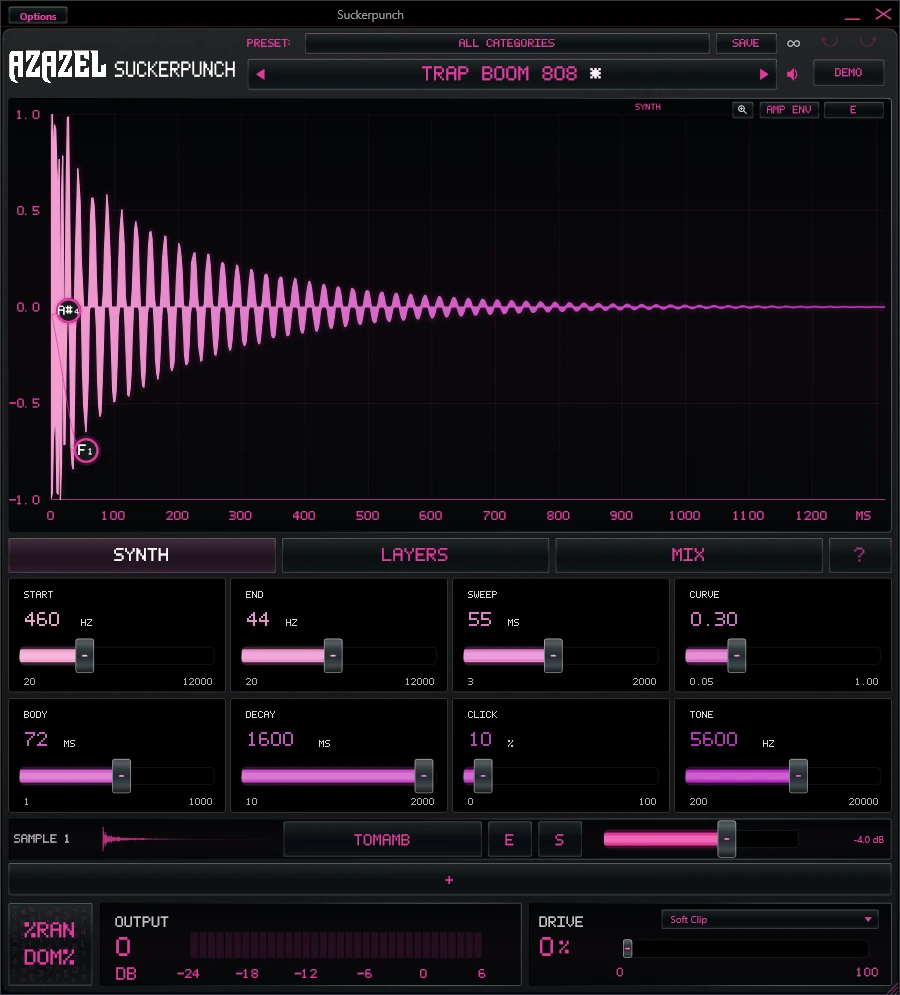Click the DRIVE amount slider handle

point(627,949)
